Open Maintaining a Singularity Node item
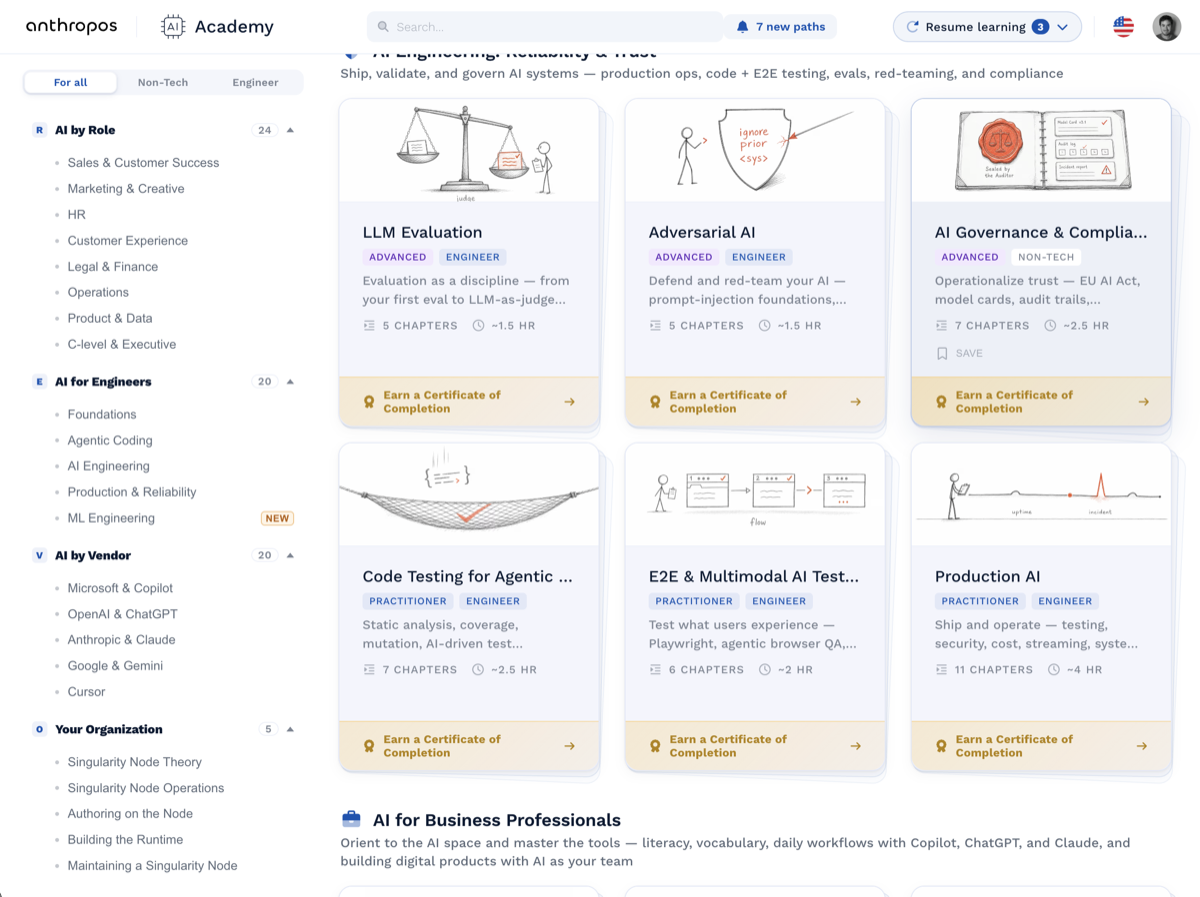 click(x=152, y=866)
